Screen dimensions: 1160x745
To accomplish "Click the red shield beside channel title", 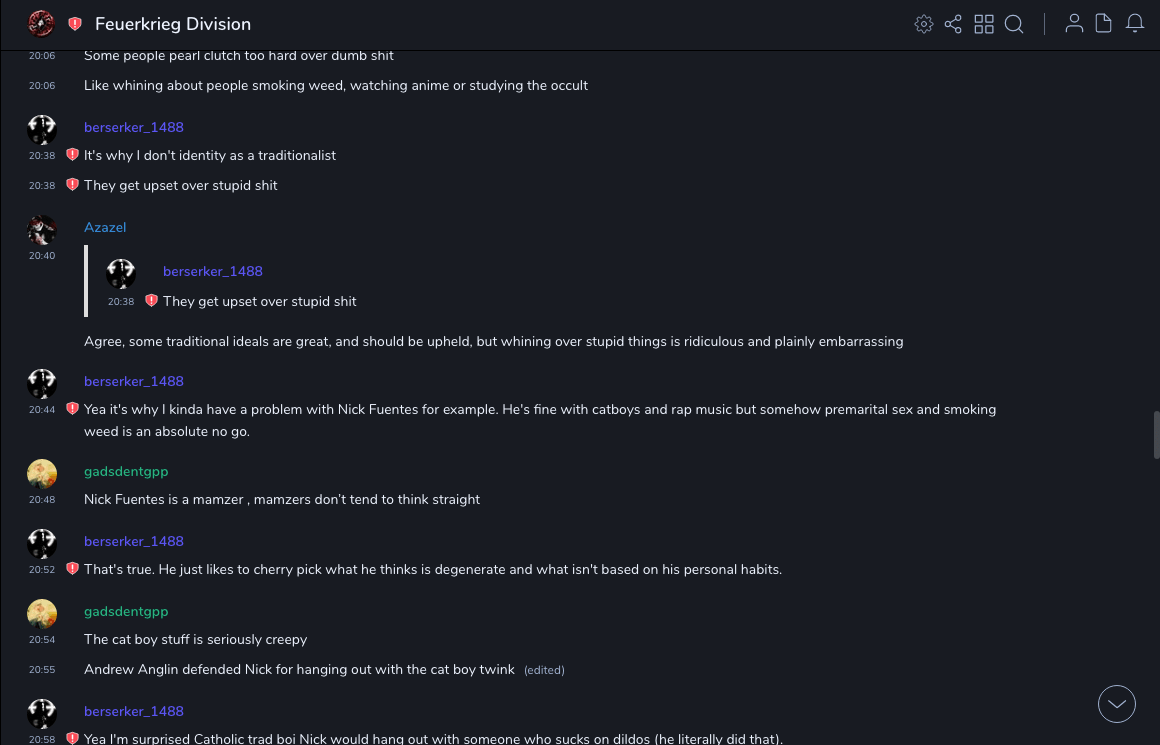I will [x=75, y=24].
